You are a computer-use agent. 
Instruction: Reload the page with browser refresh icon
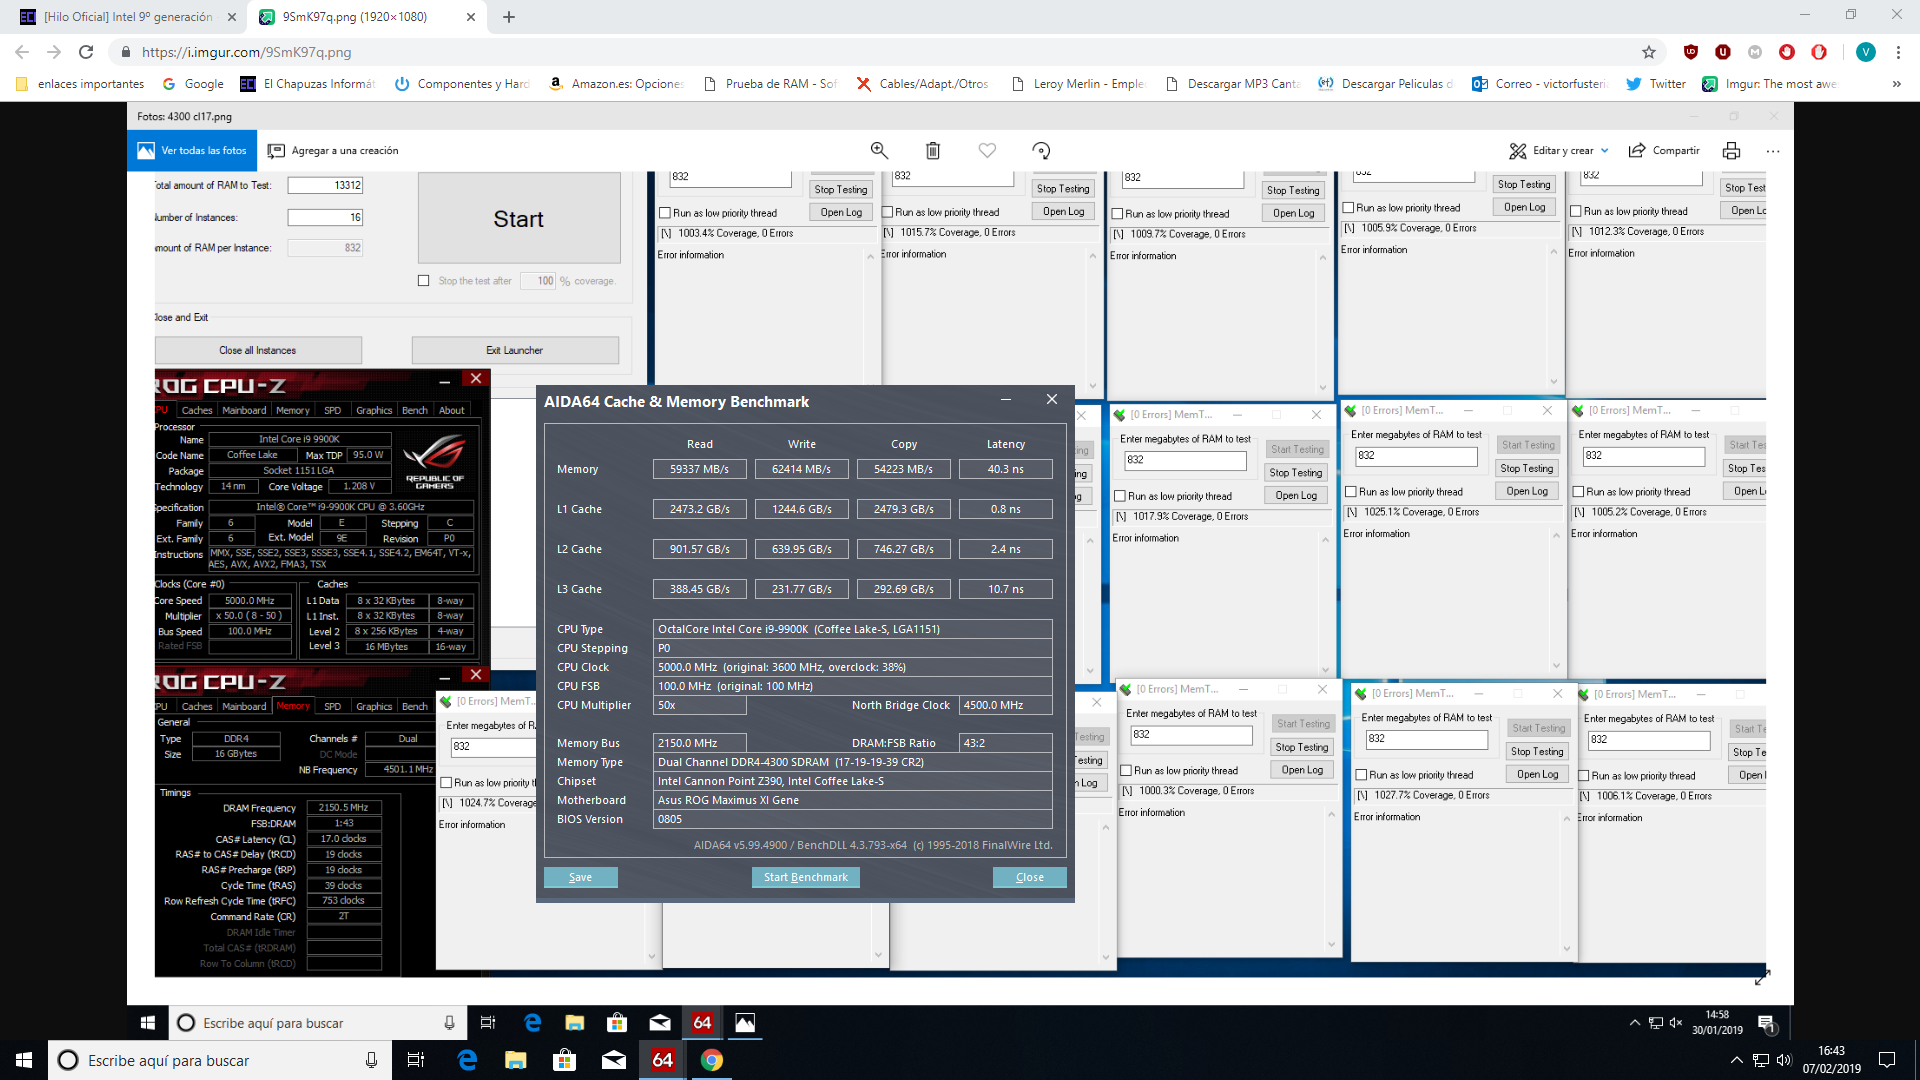pos(86,52)
